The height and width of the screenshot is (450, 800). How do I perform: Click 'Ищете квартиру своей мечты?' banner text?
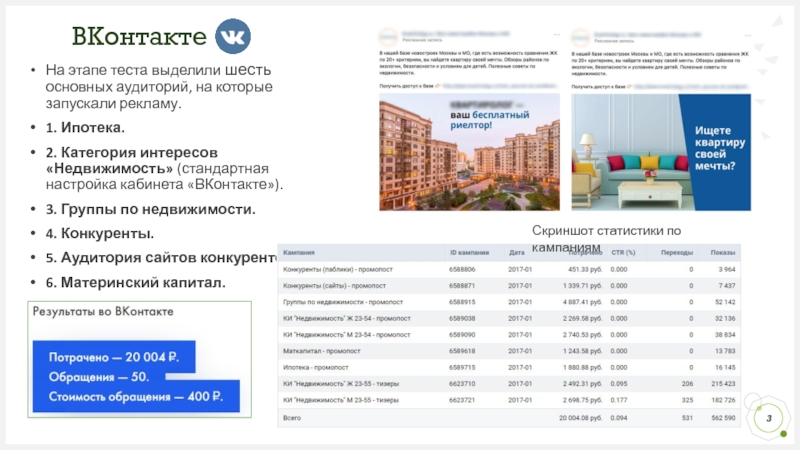(x=719, y=148)
